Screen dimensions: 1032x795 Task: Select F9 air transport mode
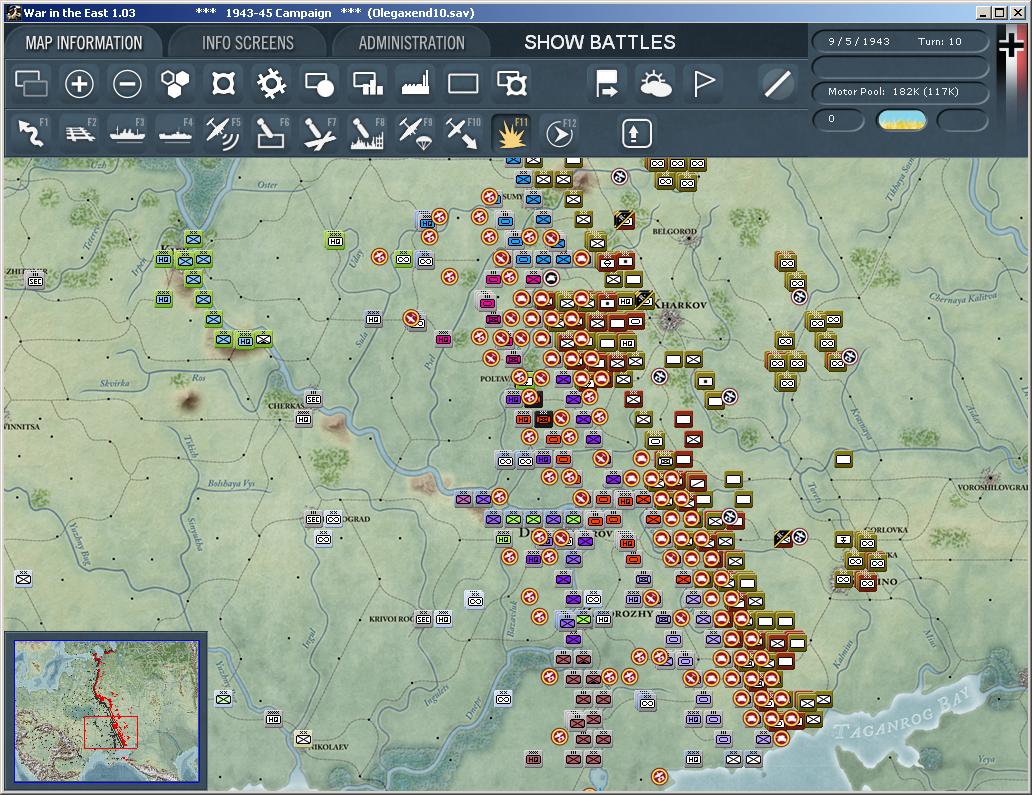click(415, 132)
